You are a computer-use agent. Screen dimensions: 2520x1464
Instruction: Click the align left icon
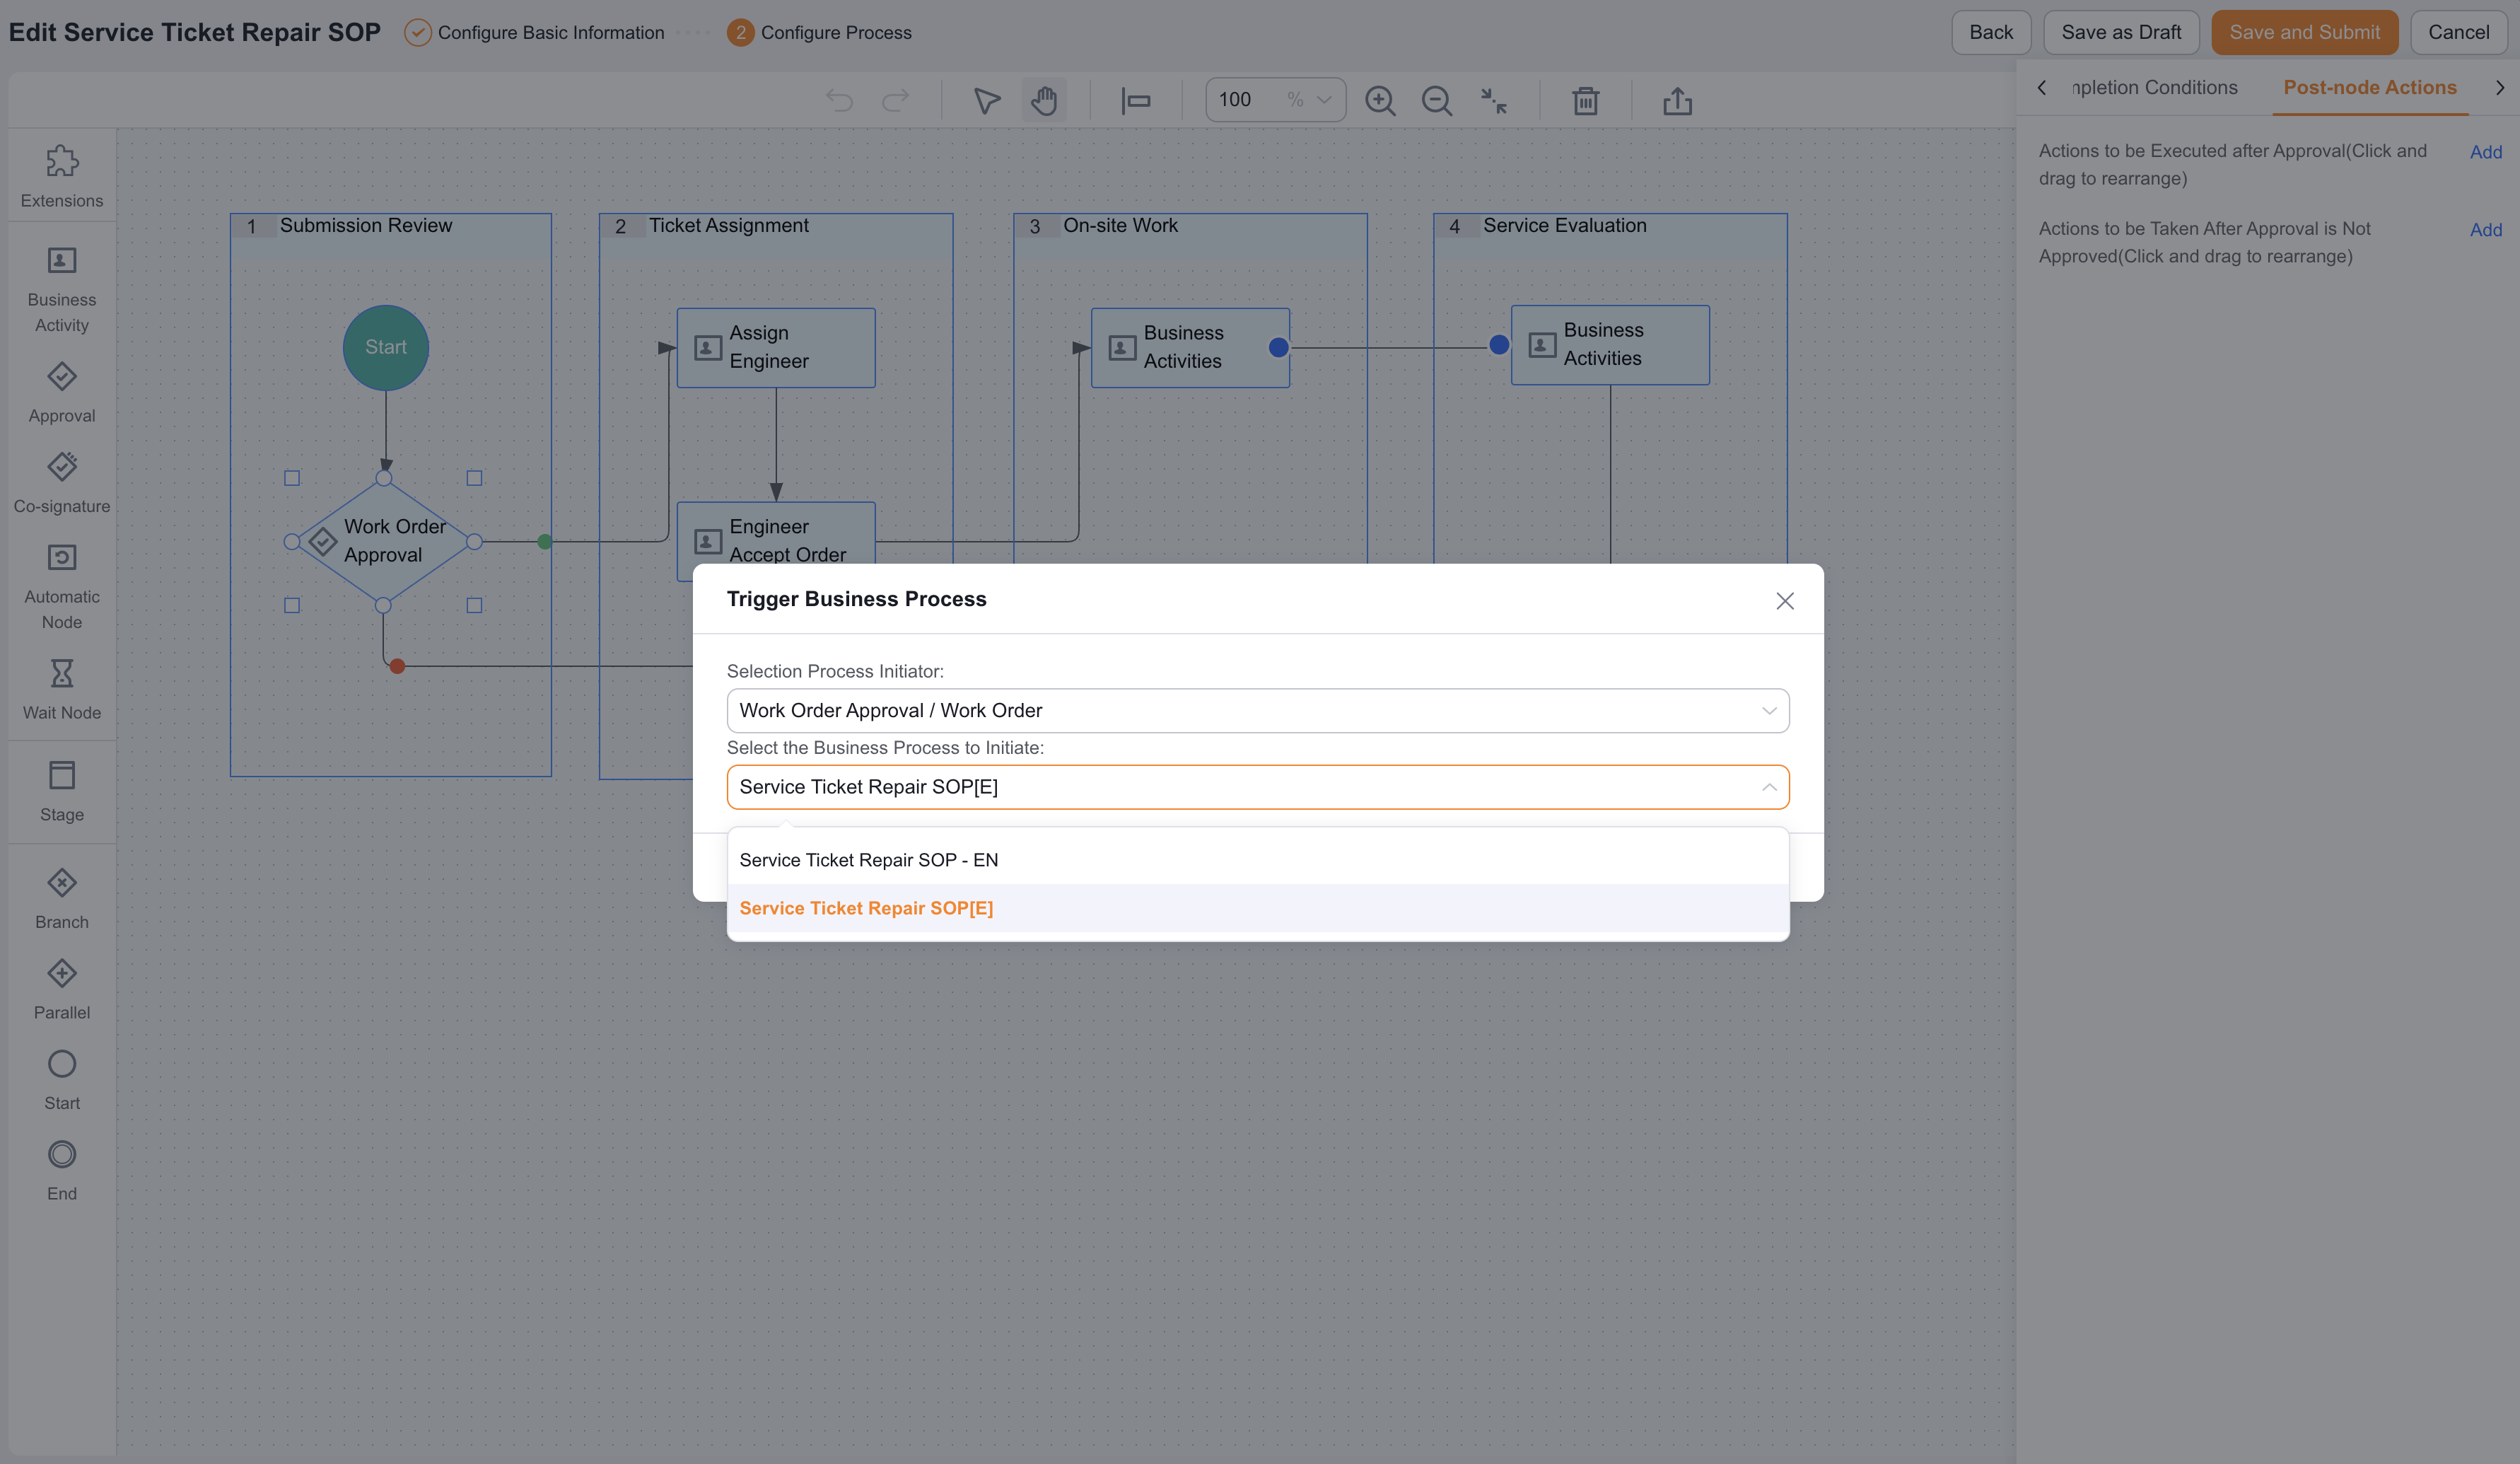pyautogui.click(x=1136, y=100)
